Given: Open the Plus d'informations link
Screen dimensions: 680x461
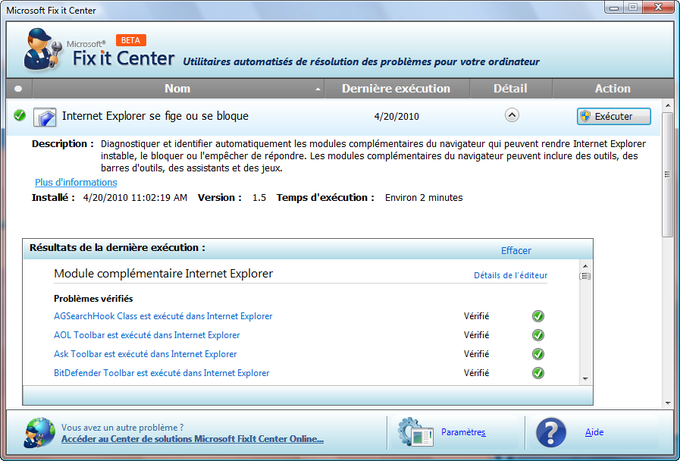Looking at the screenshot, I should [x=76, y=182].
